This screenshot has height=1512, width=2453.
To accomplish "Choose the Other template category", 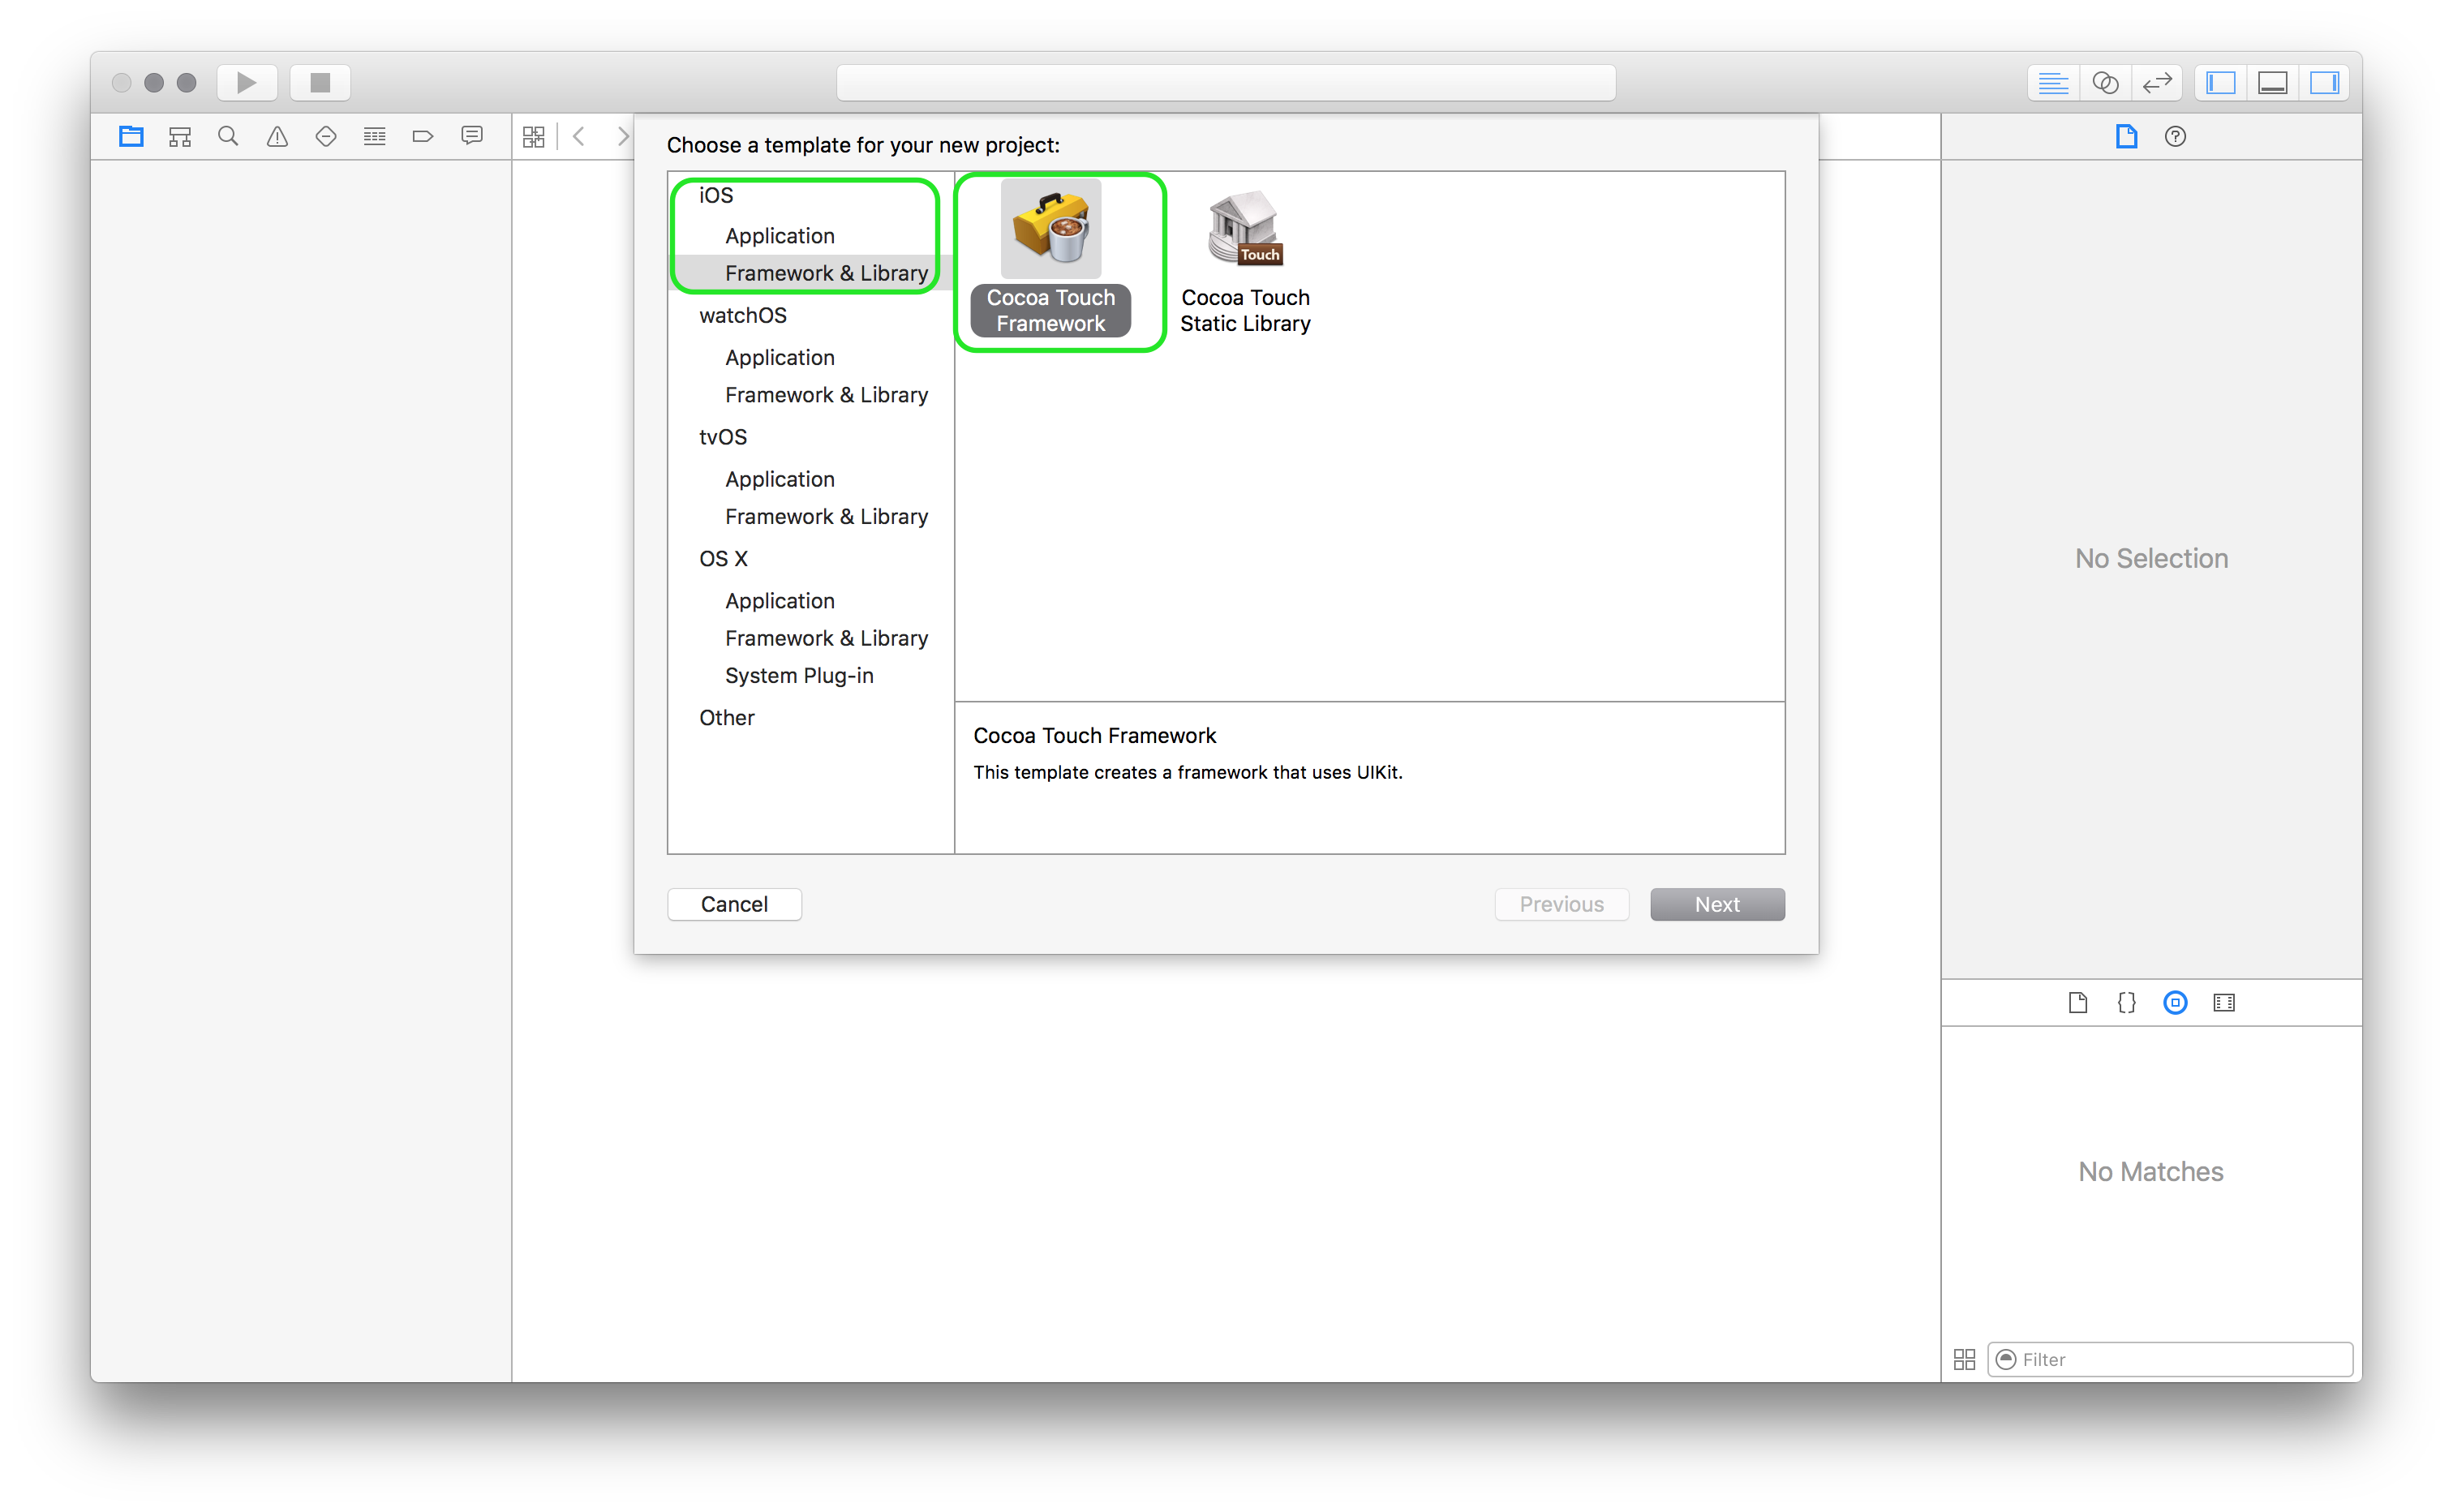I will [x=726, y=717].
